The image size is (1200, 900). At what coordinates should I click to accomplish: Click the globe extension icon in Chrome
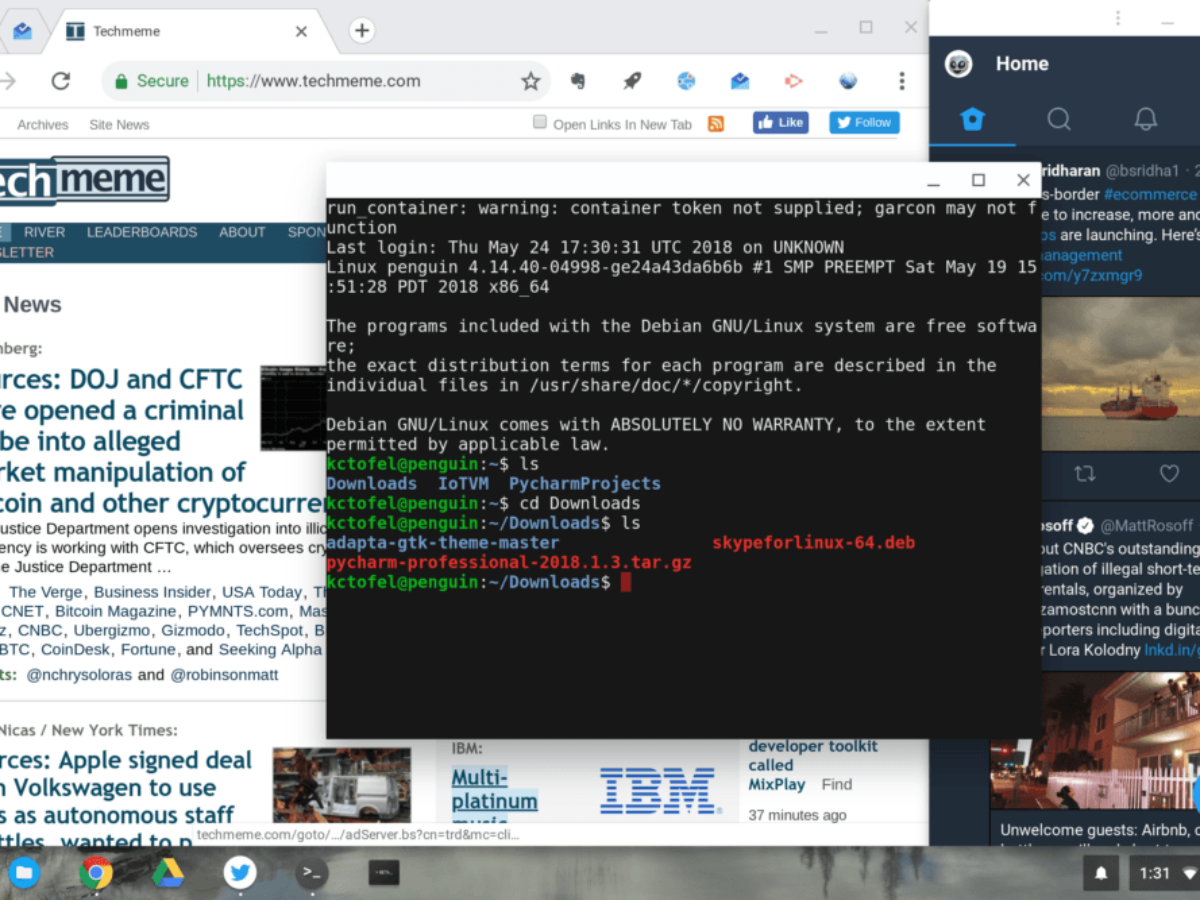pyautogui.click(x=848, y=81)
